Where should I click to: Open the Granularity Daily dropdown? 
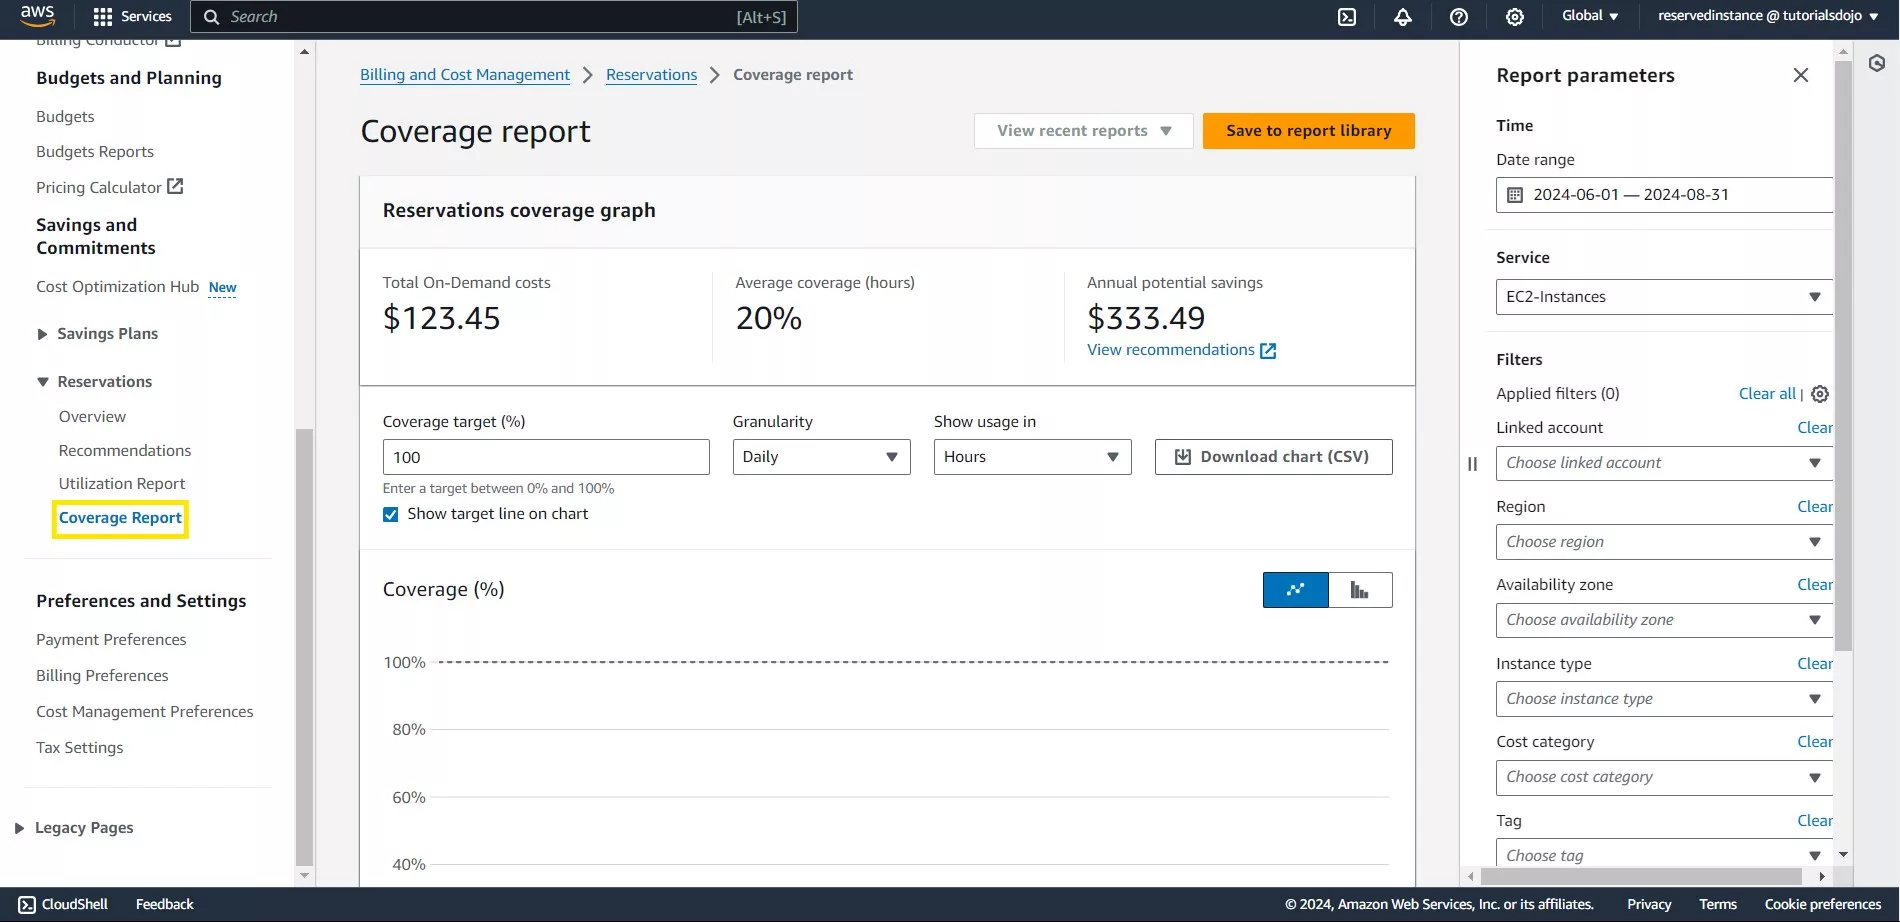coord(821,457)
